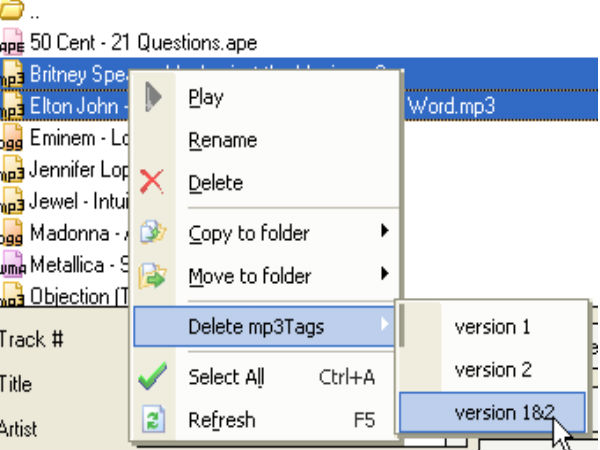600x450 pixels.
Task: Click the red X Delete icon
Action: click(x=152, y=183)
